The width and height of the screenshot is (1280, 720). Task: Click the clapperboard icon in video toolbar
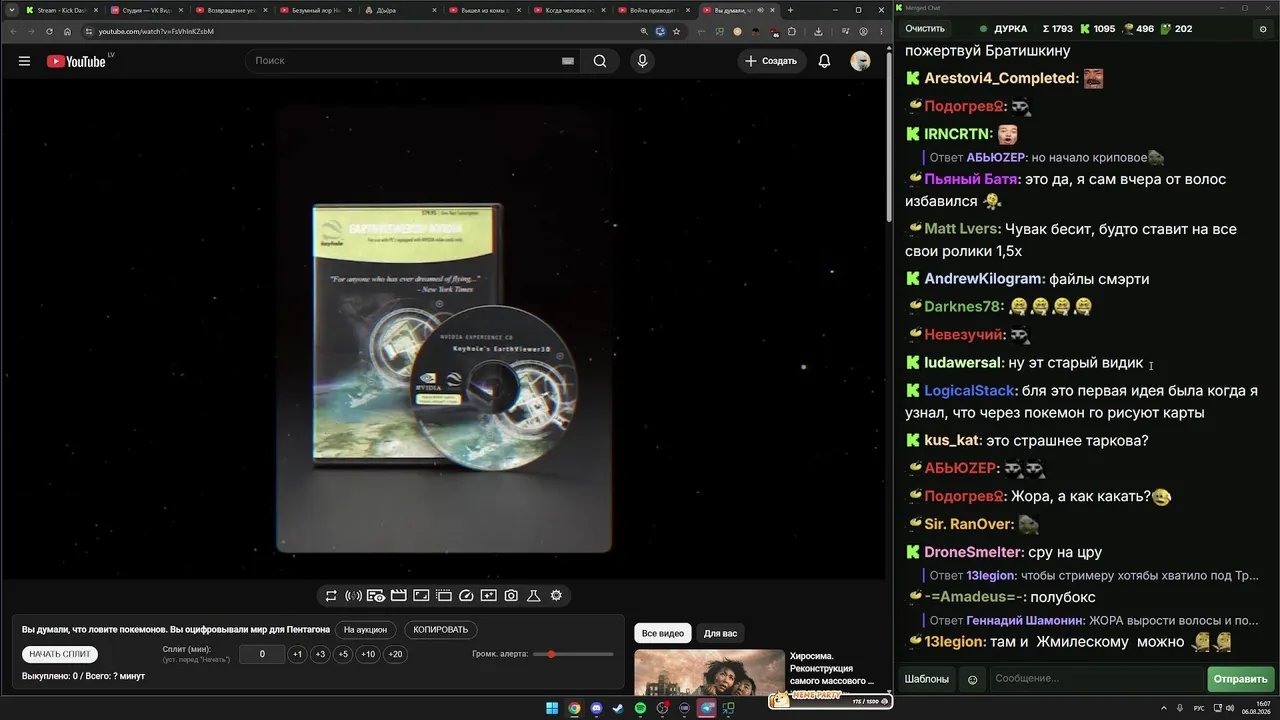click(398, 596)
